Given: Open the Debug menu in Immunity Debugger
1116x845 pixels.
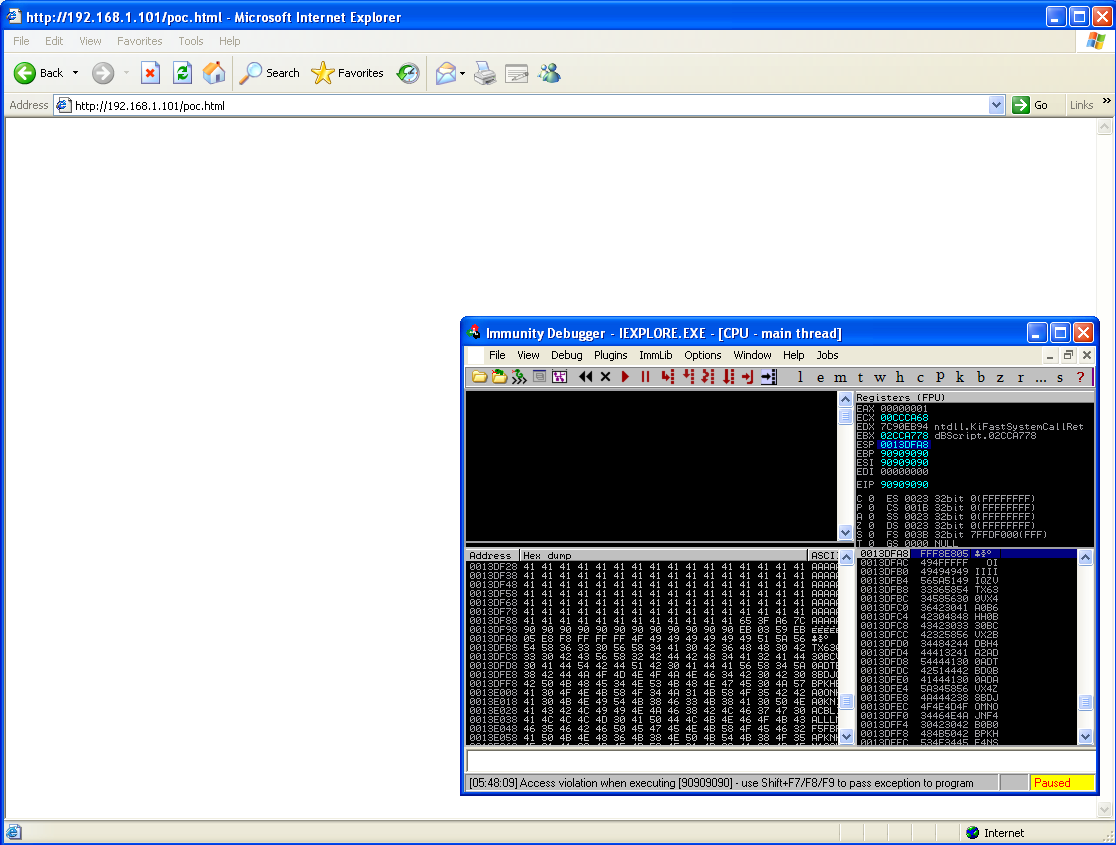Looking at the screenshot, I should tap(567, 355).
